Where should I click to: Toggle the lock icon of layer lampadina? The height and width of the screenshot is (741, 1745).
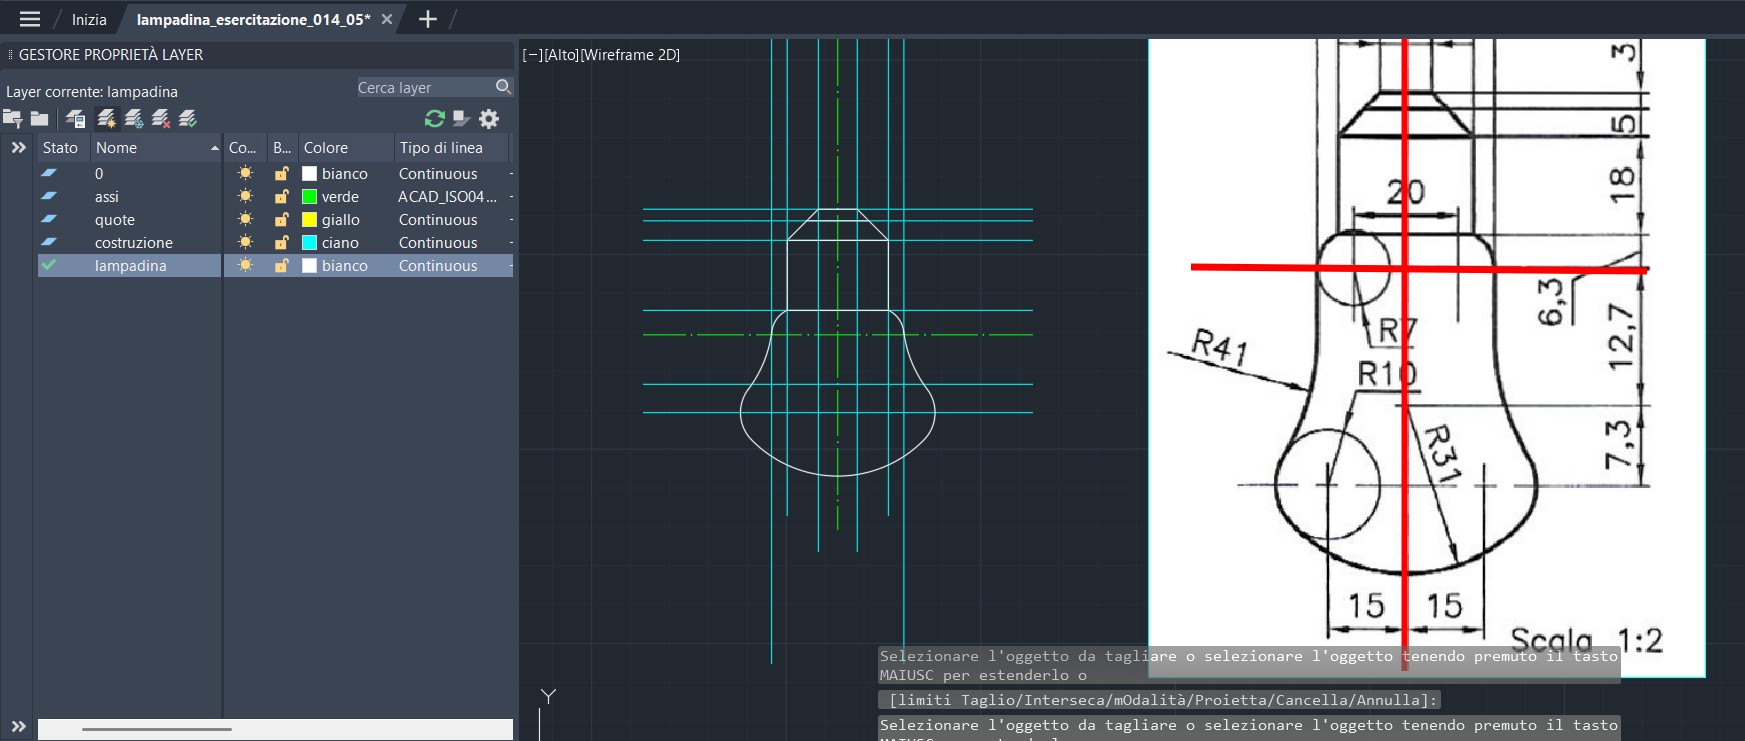(x=282, y=265)
